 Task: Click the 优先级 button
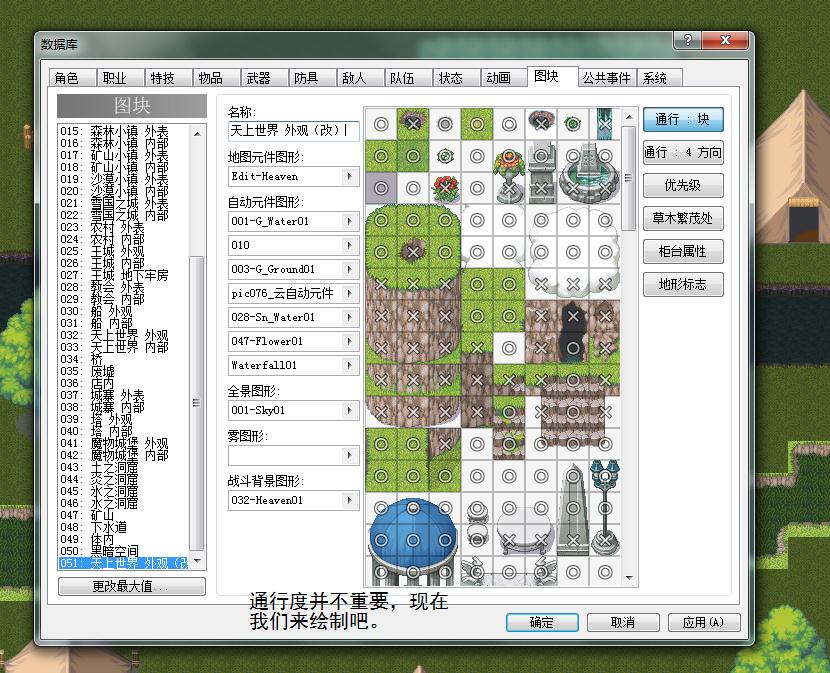683,185
